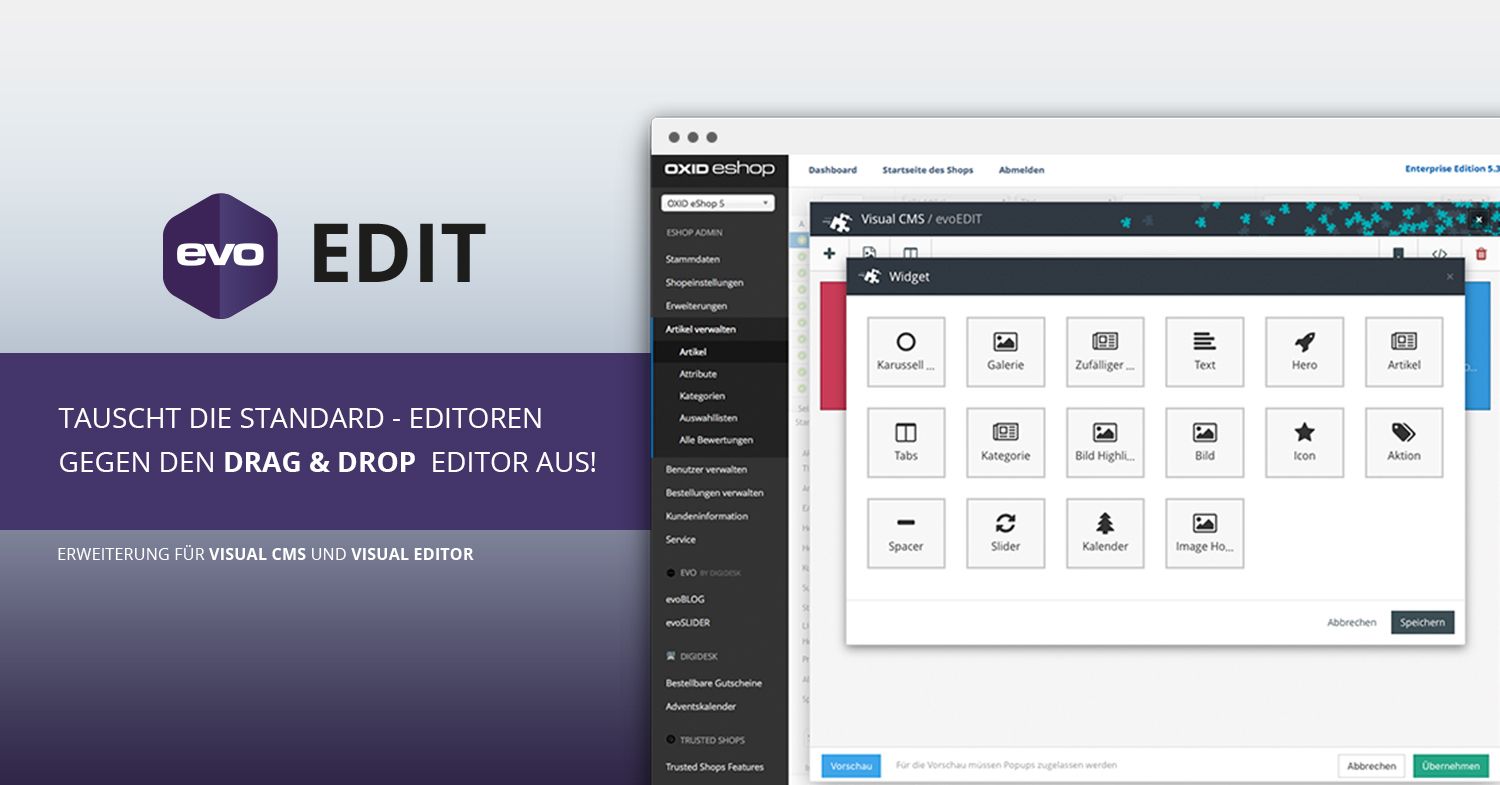The image size is (1500, 785).
Task: Select the Karussell widget tile
Action: (906, 352)
